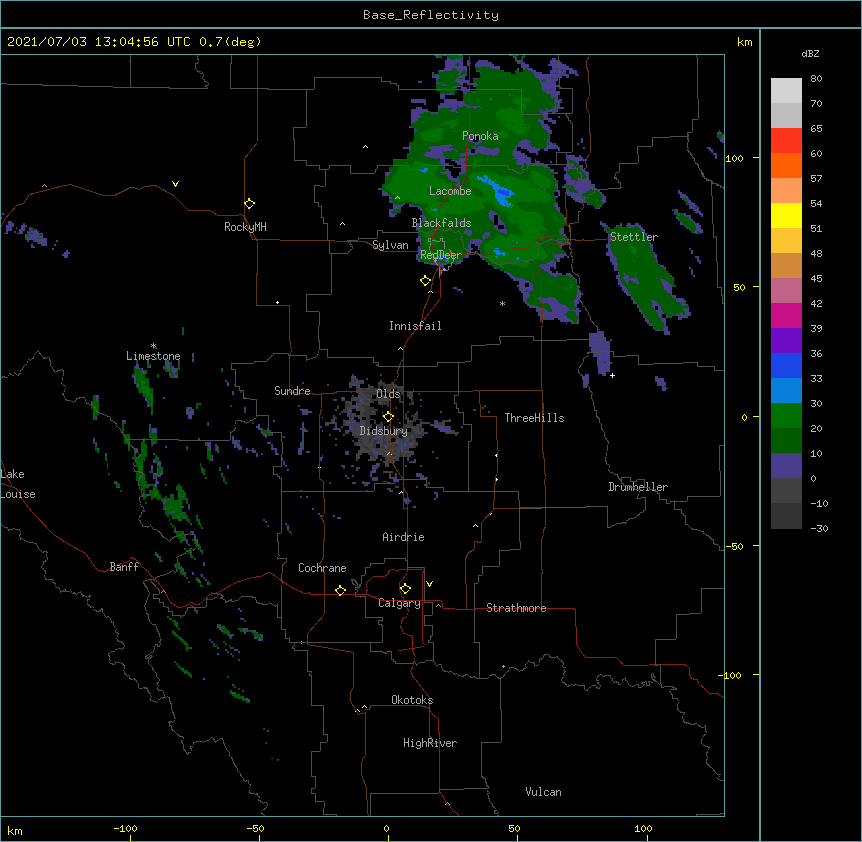Select the orange 60 dBZ legend swatch
The width and height of the screenshot is (862, 842).
click(x=786, y=165)
